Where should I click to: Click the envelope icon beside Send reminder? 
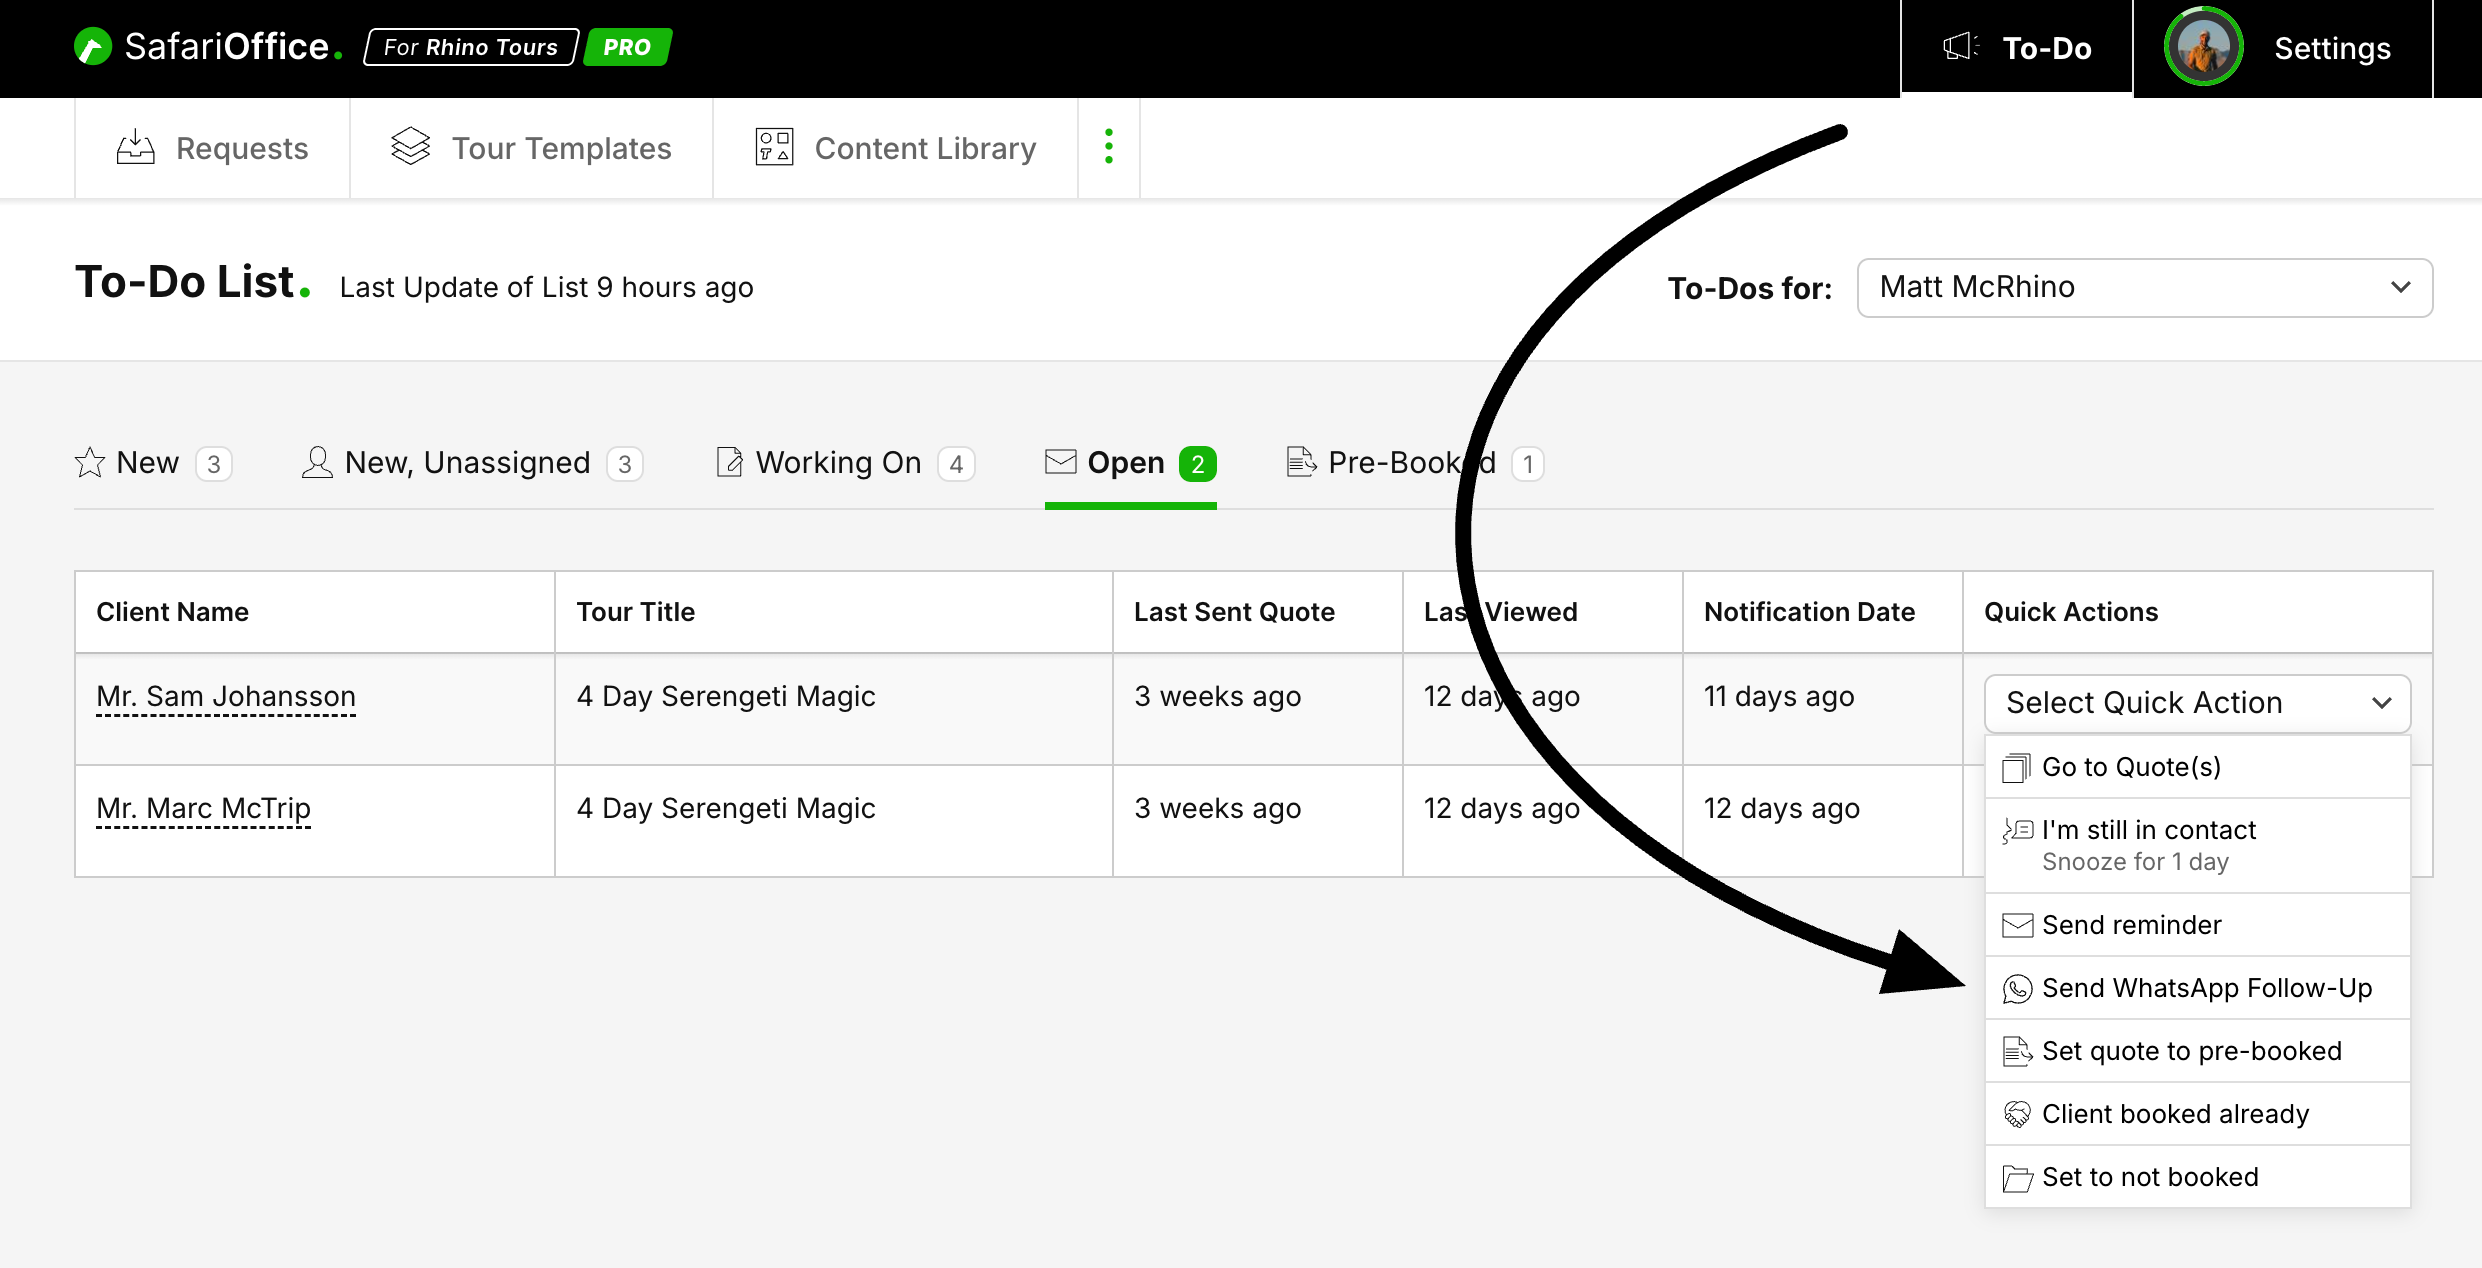(2017, 926)
